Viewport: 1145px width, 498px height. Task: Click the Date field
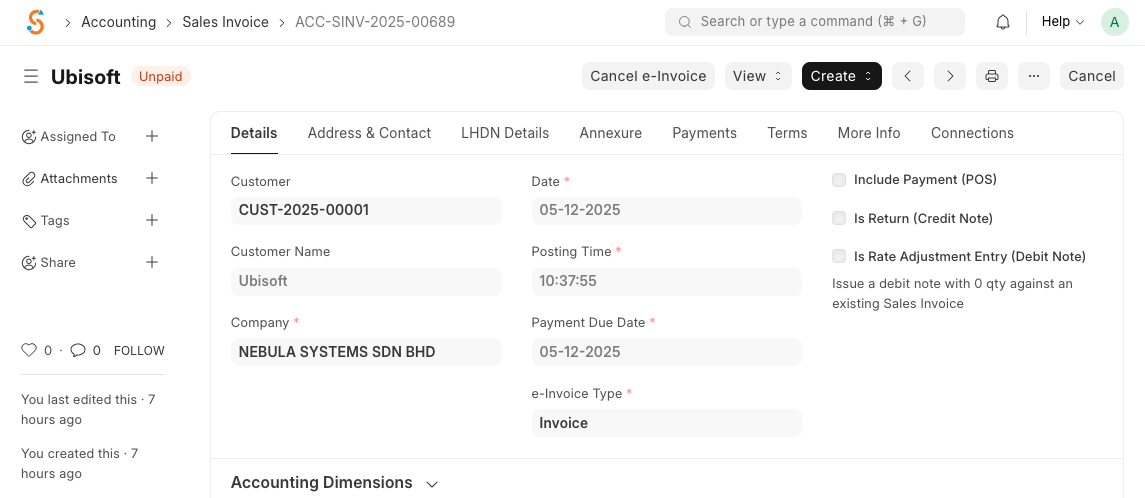[x=666, y=210]
